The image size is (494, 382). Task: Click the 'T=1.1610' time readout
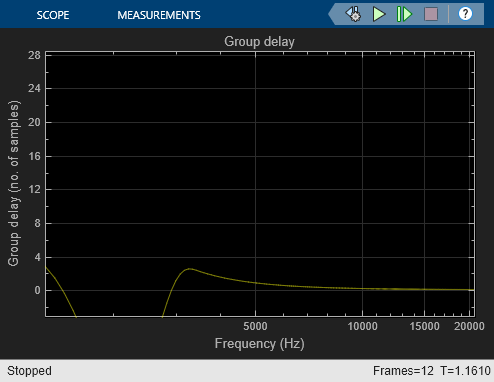pyautogui.click(x=465, y=371)
